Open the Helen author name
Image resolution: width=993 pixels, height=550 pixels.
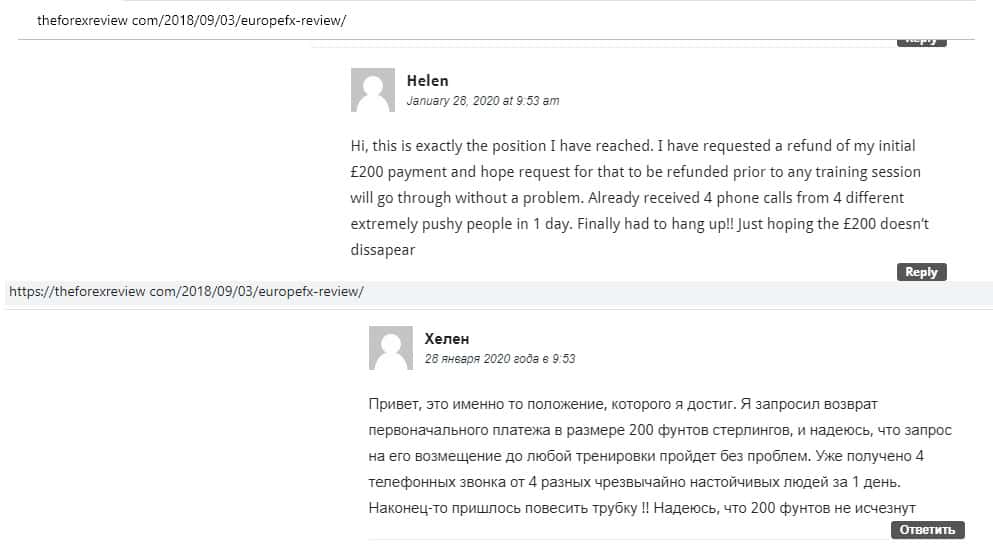tap(427, 80)
